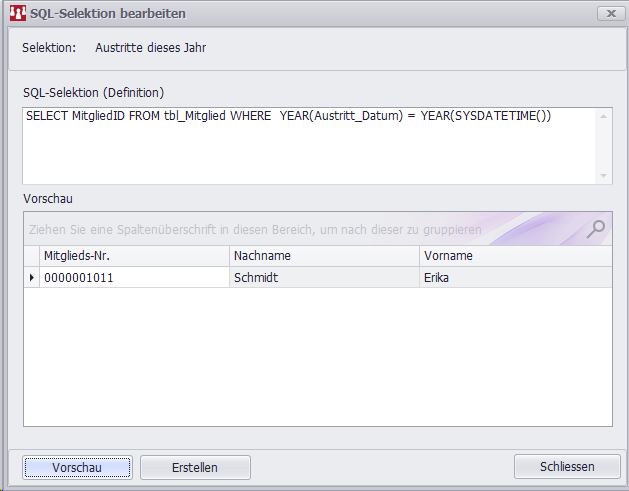
Task: Click the row indicator arrow beside 0000001011
Action: pos(31,277)
